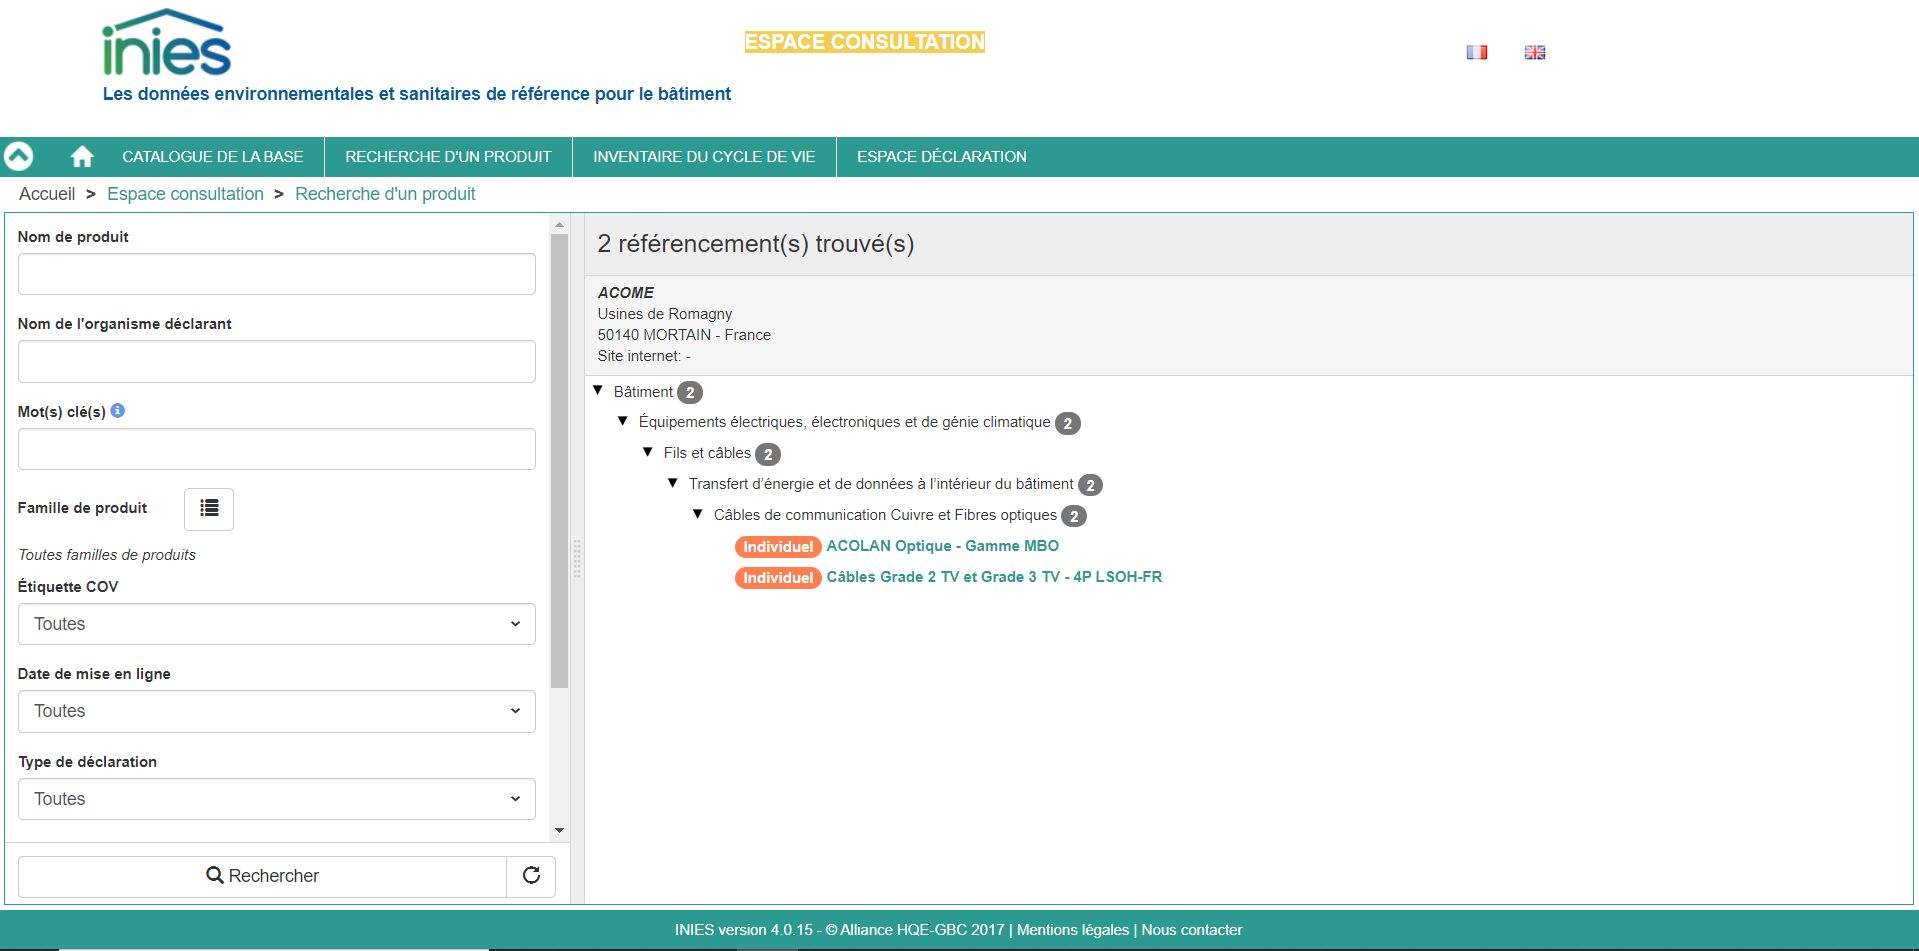1919x951 pixels.
Task: Click Recherche d'un produit breadcrumb link
Action: tap(385, 194)
